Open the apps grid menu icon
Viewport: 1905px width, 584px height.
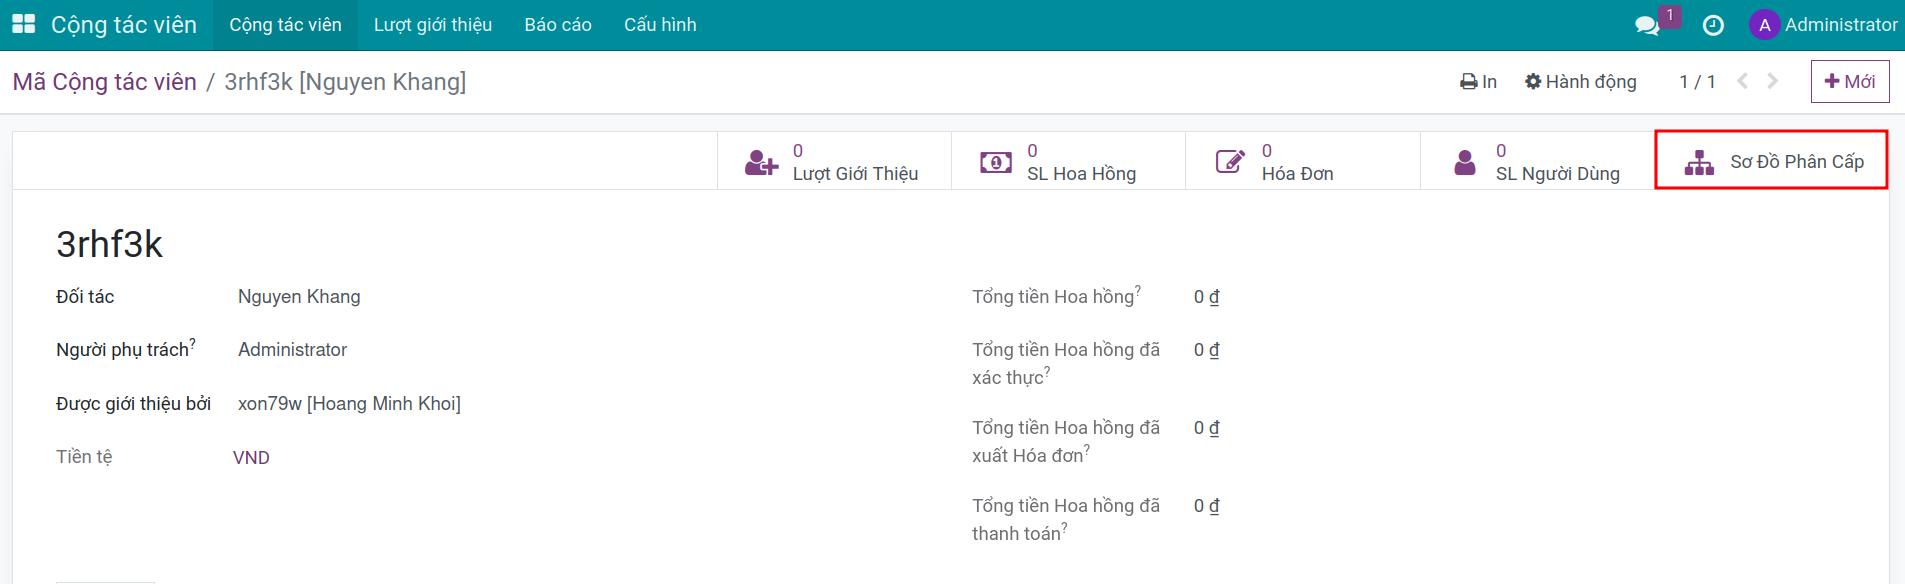(x=23, y=24)
